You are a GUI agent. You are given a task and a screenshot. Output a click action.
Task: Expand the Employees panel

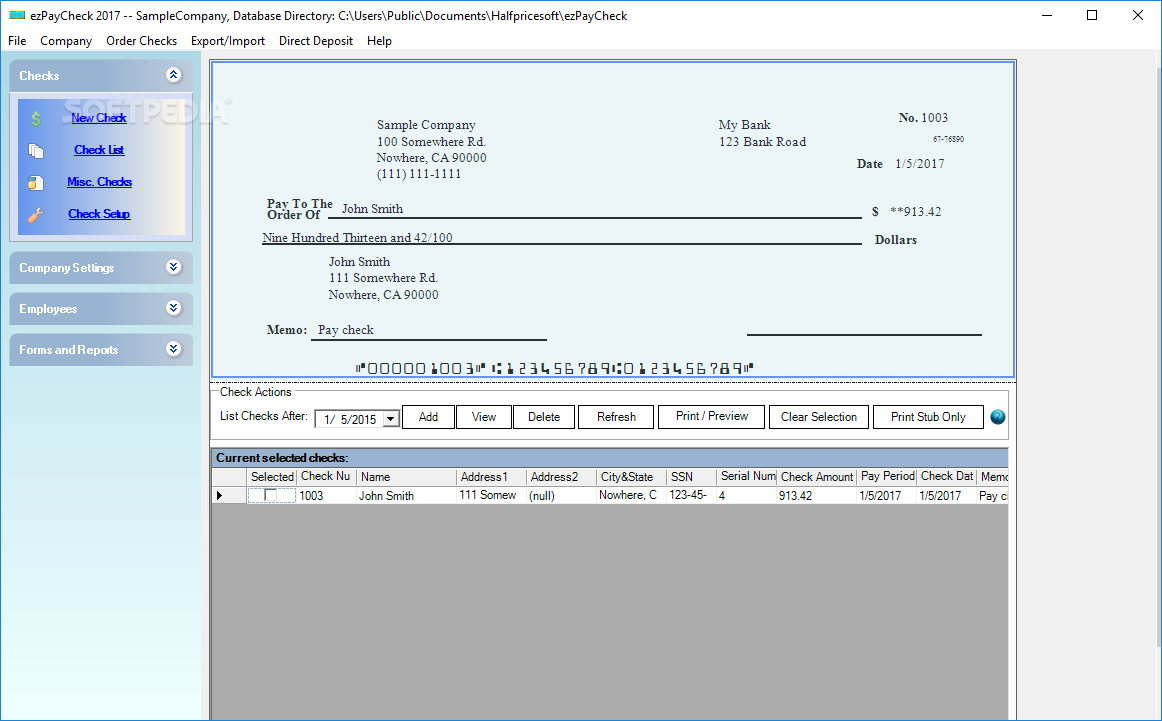coord(173,308)
